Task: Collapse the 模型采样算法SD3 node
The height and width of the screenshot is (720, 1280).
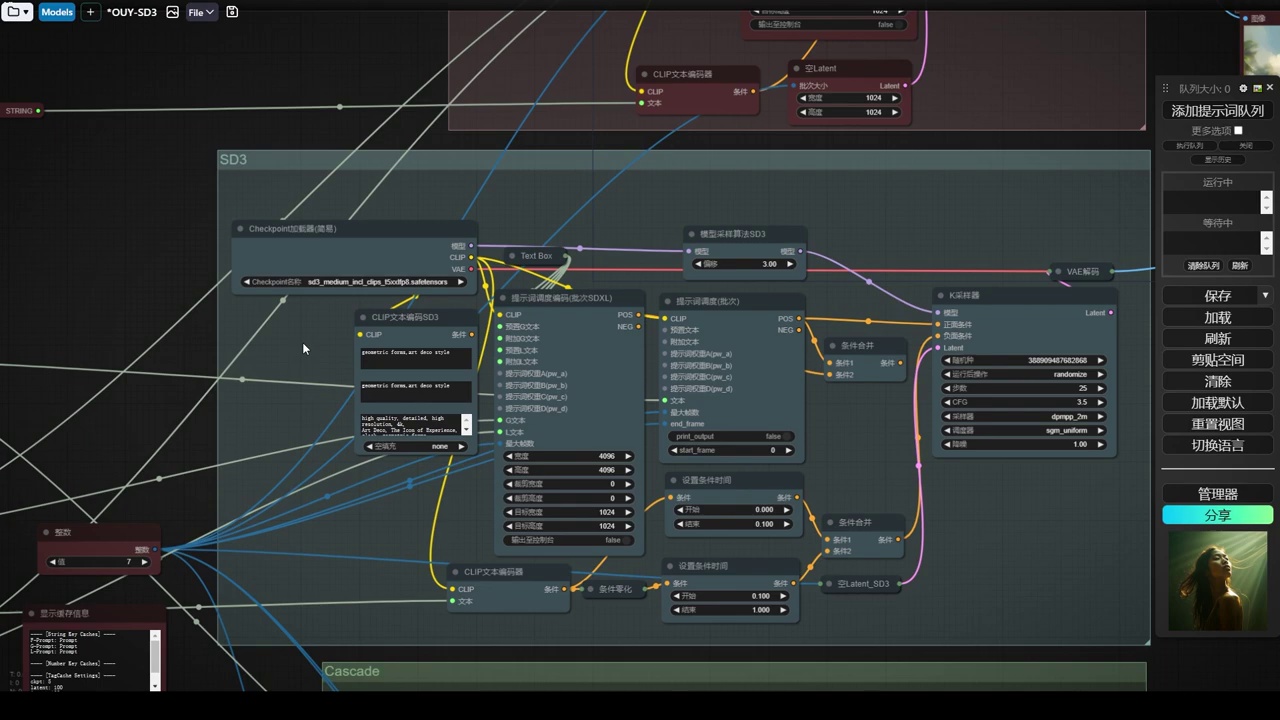Action: pyautogui.click(x=691, y=234)
